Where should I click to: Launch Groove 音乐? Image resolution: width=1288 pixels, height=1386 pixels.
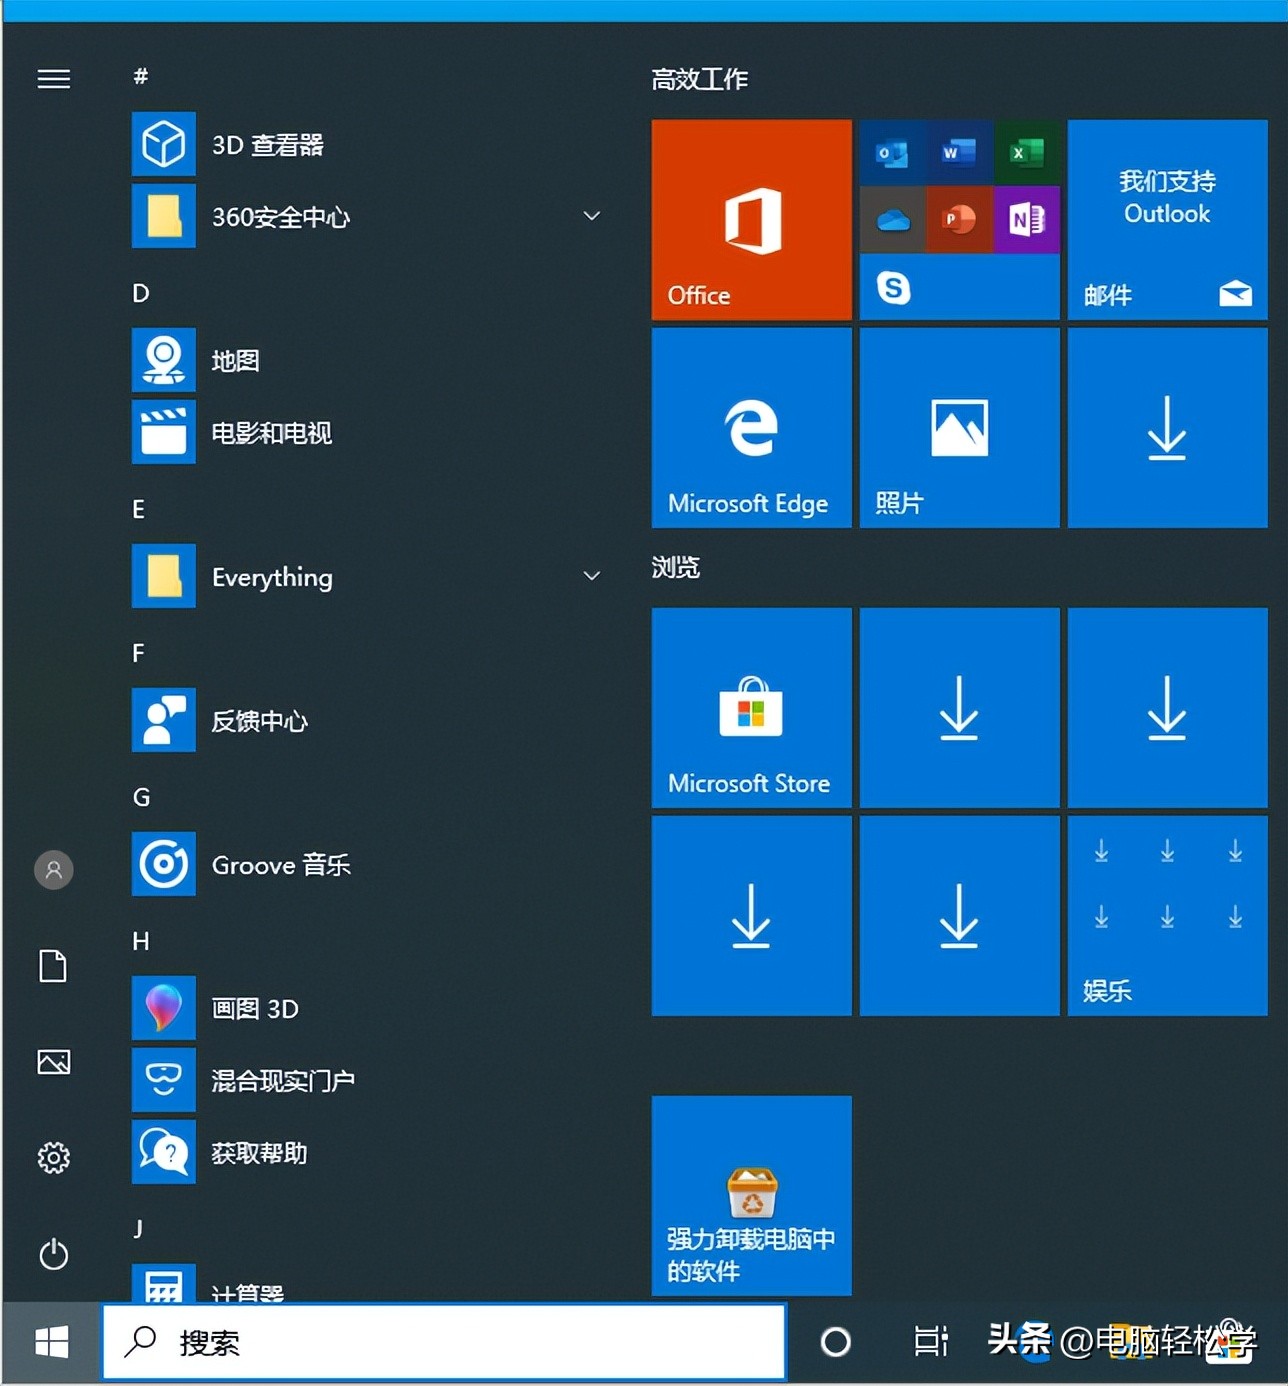(366, 865)
